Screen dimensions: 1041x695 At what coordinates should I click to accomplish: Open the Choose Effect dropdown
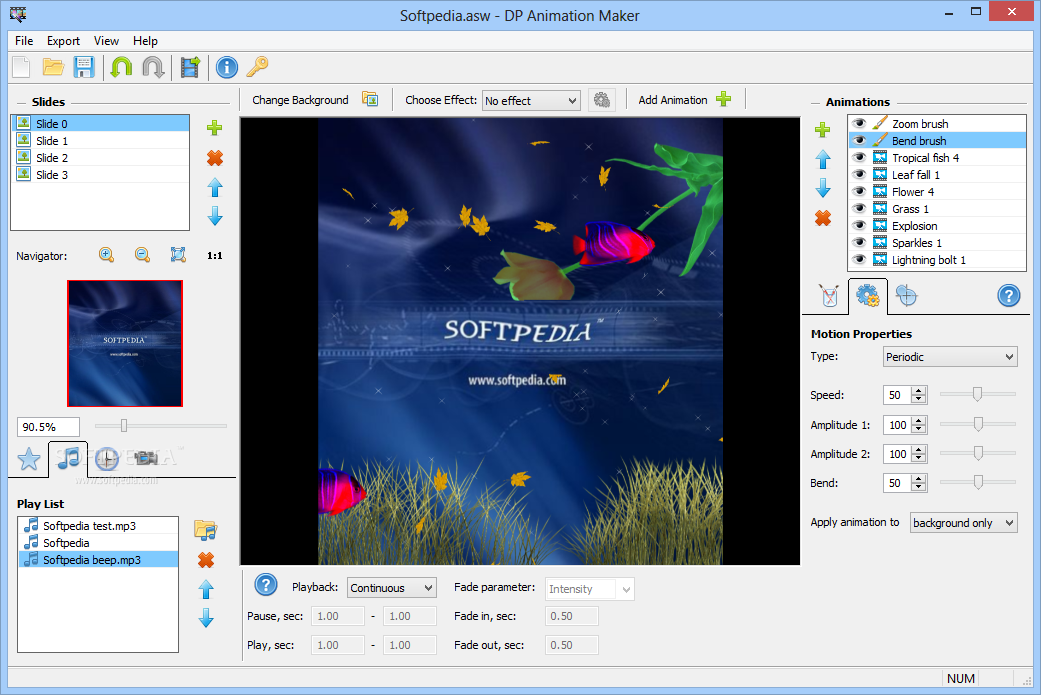coord(531,101)
